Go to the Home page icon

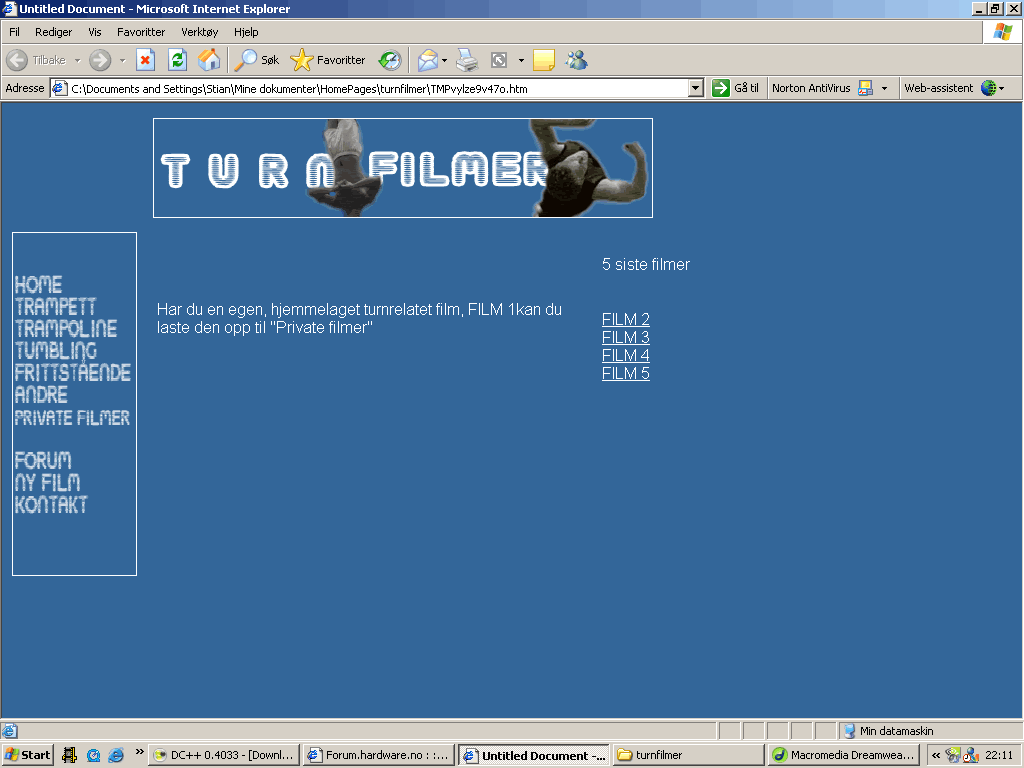(209, 60)
